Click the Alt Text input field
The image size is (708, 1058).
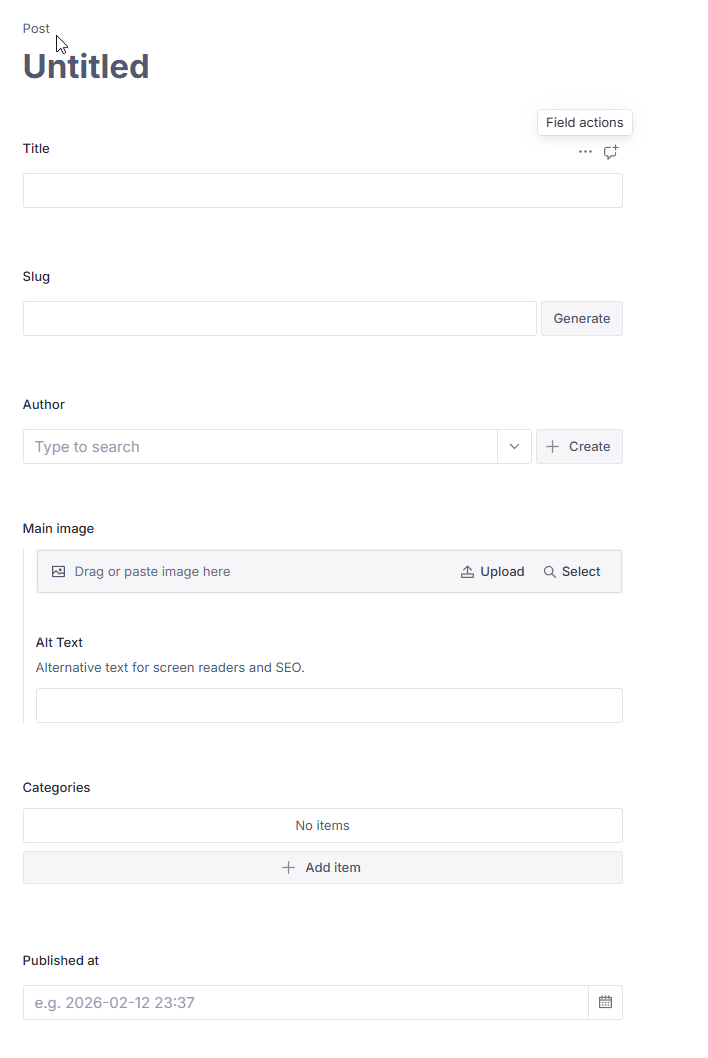329,706
